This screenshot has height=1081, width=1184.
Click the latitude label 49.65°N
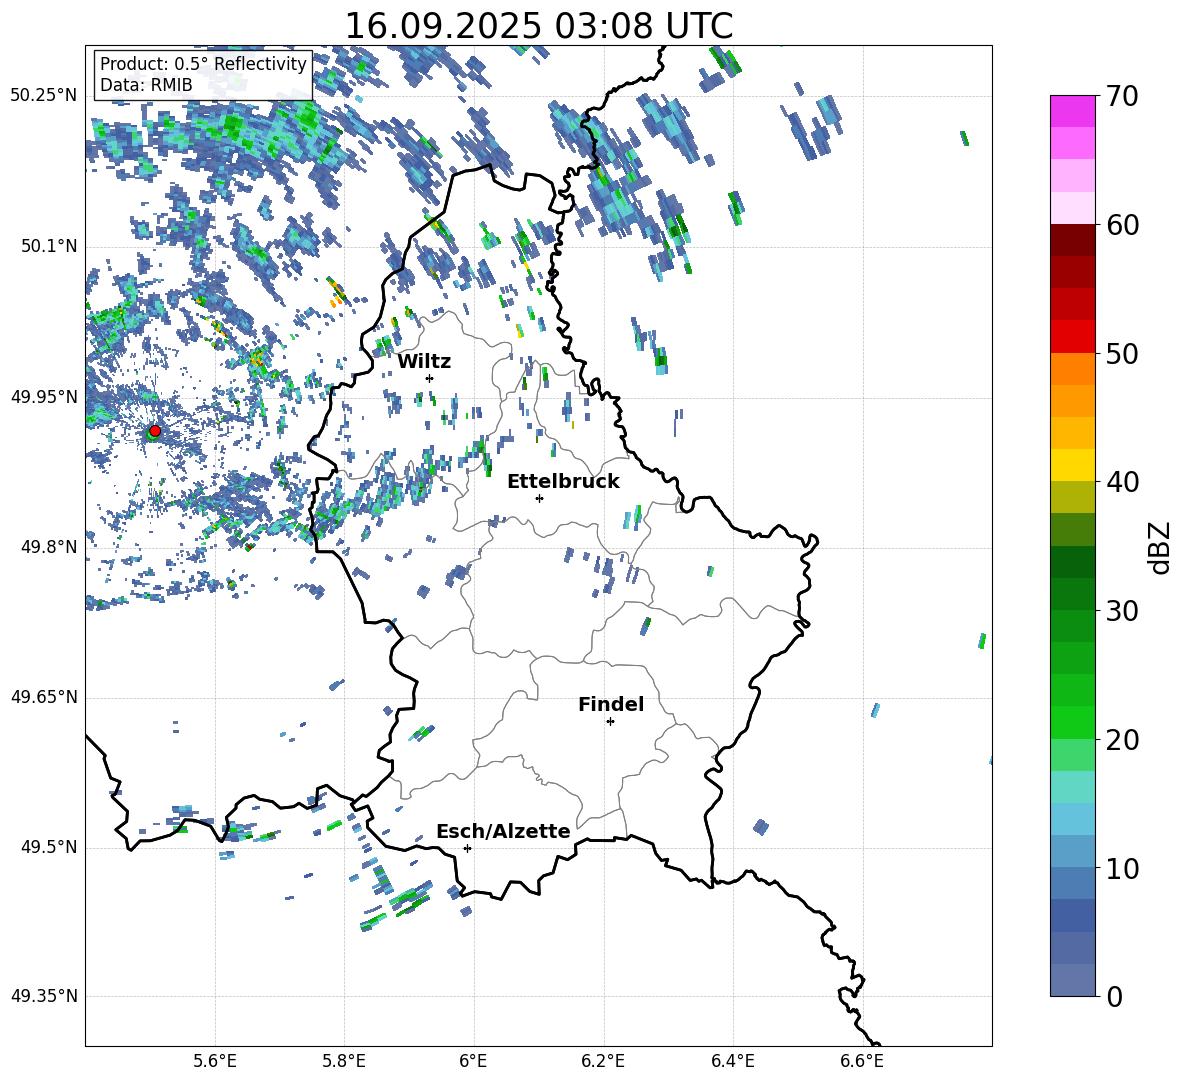point(45,696)
